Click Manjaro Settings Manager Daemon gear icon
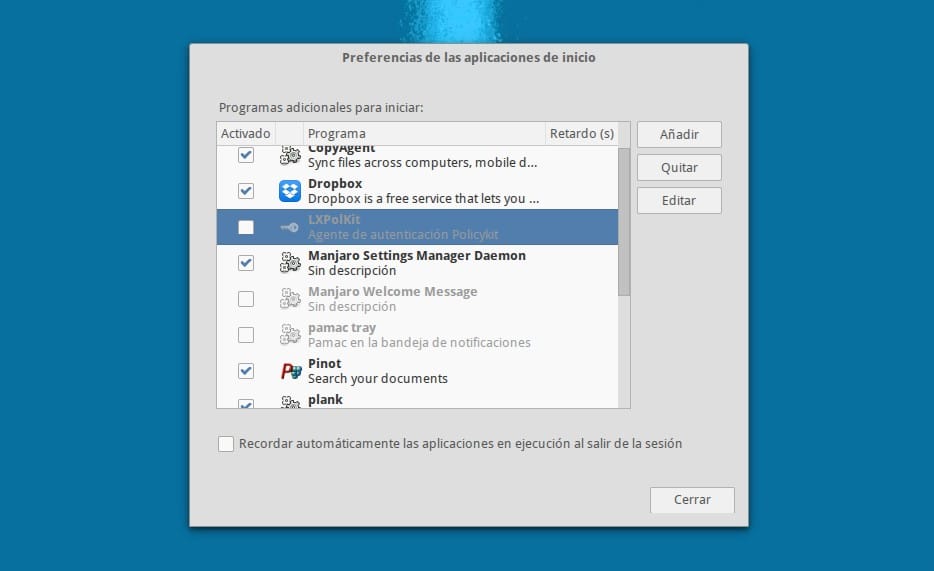934x571 pixels. [x=290, y=263]
